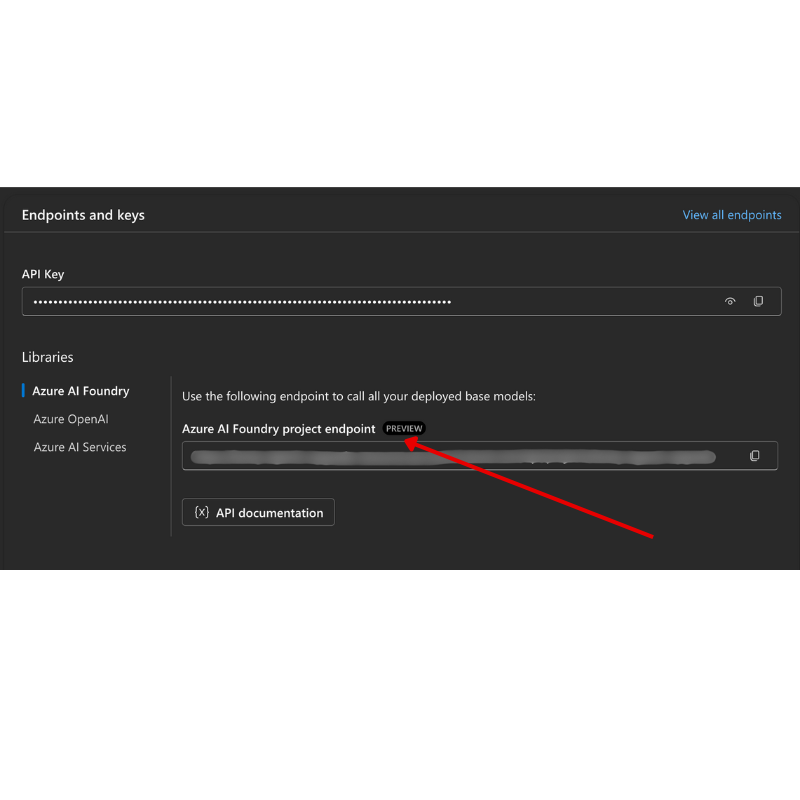Open View all endpoints
Screen dimensions: 800x800
click(x=732, y=214)
